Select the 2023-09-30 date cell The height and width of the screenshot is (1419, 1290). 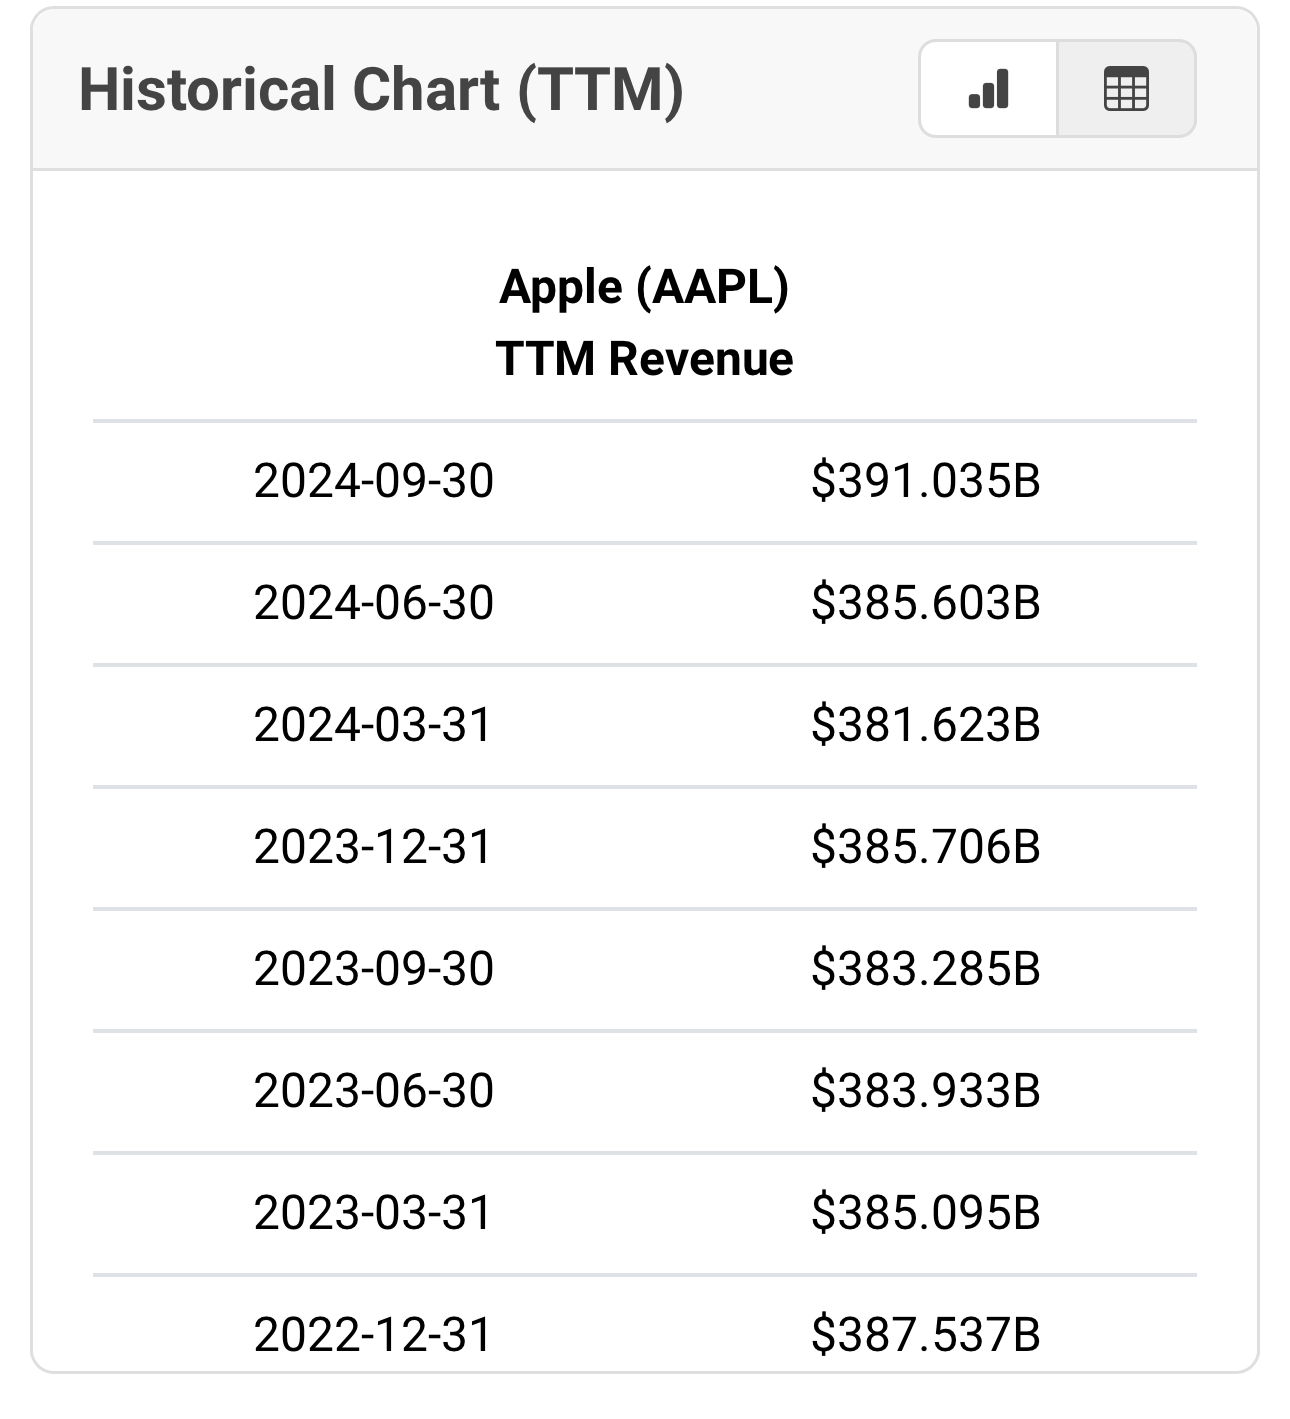[373, 969]
